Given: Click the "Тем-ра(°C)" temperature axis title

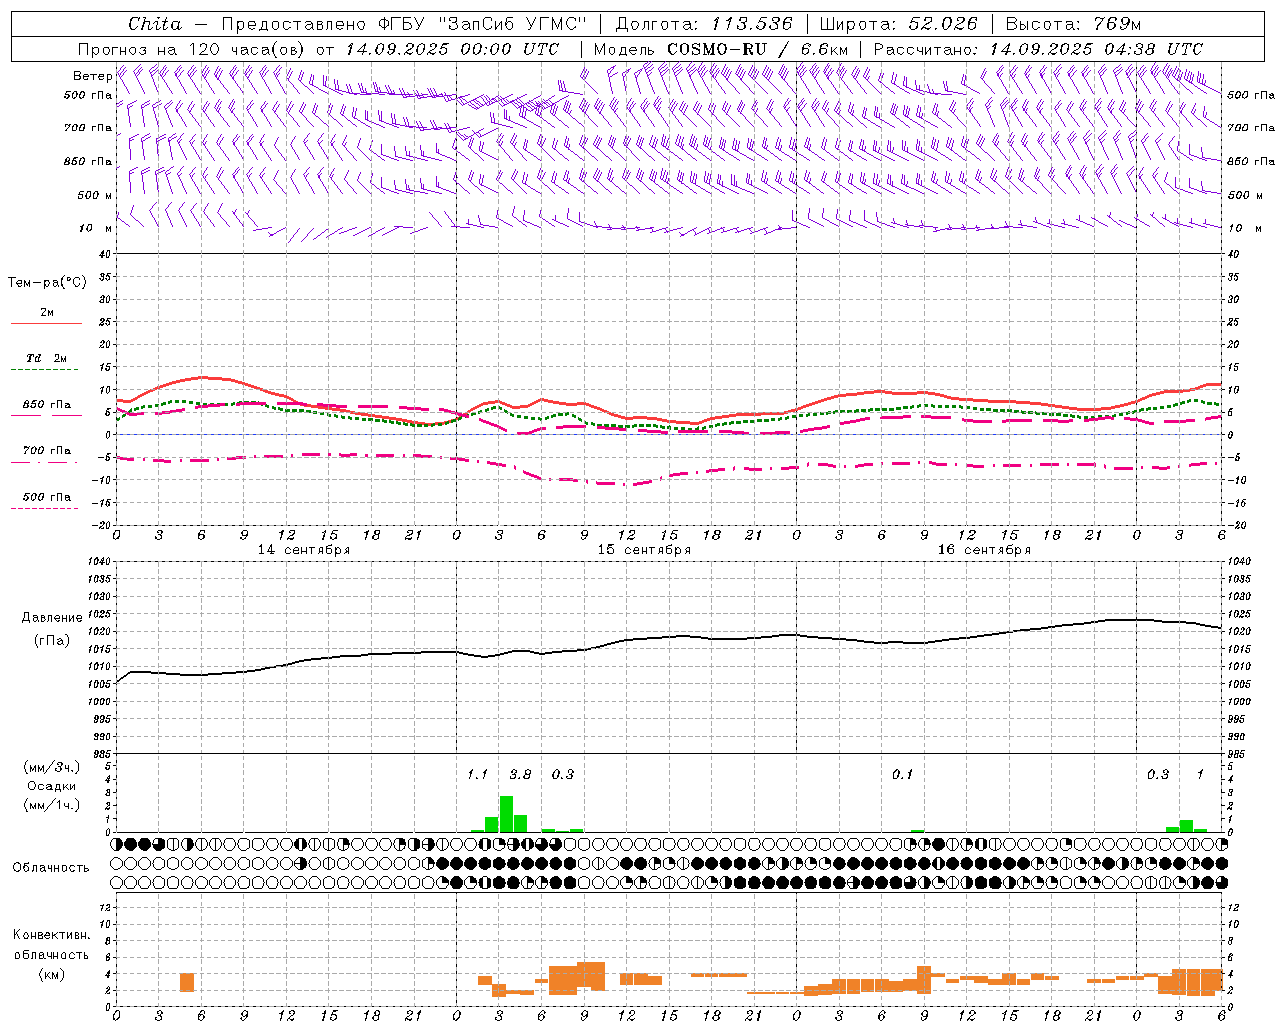Looking at the screenshot, I should 47,283.
